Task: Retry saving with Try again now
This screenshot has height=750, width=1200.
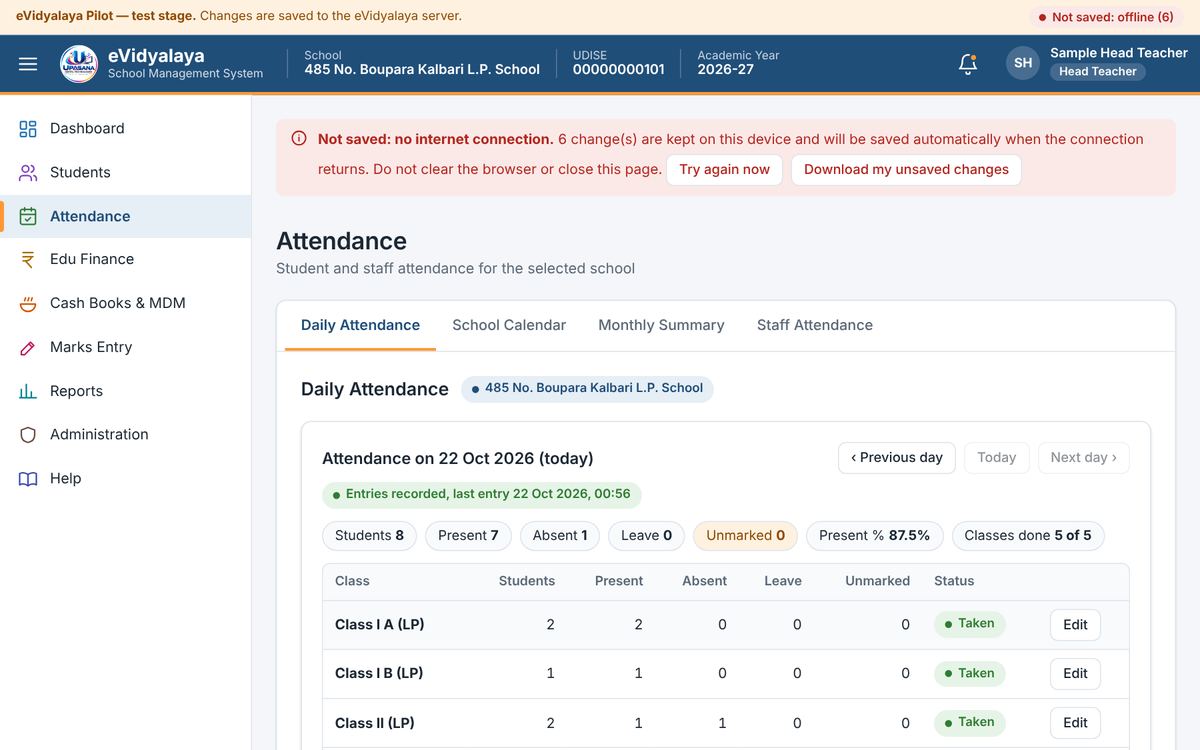Action: coord(724,169)
